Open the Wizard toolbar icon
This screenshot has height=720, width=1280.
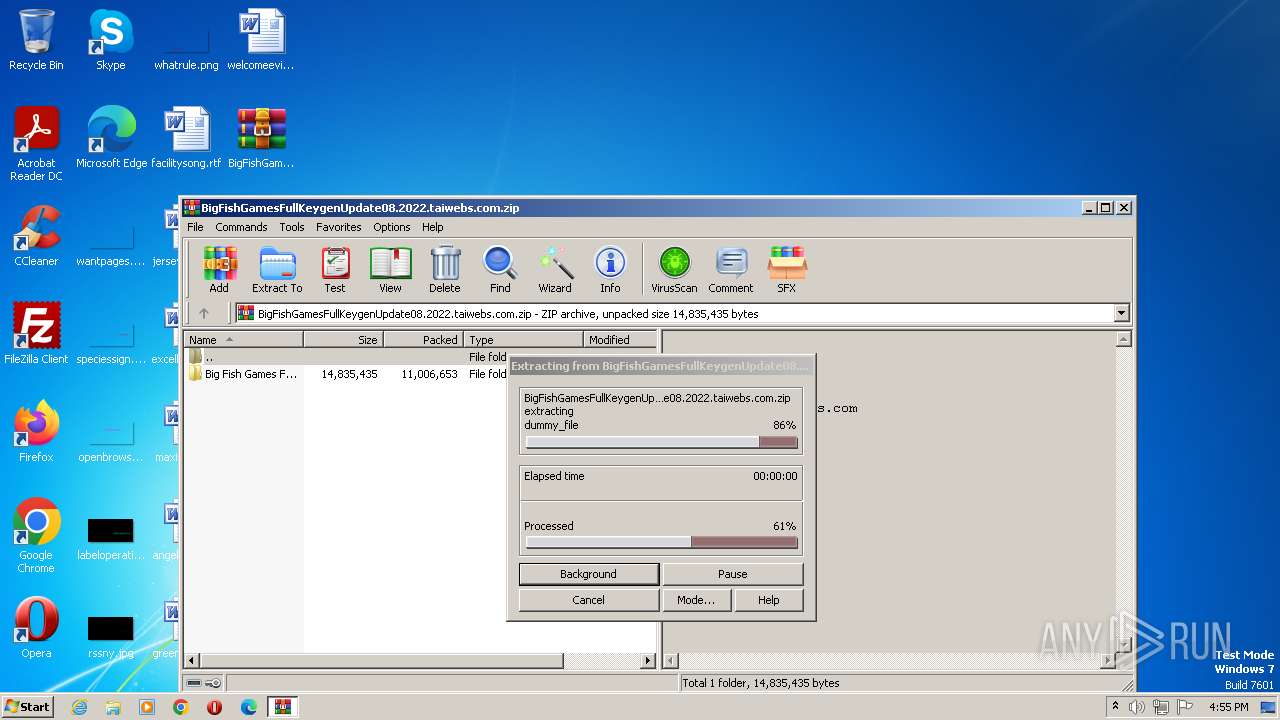pyautogui.click(x=555, y=270)
